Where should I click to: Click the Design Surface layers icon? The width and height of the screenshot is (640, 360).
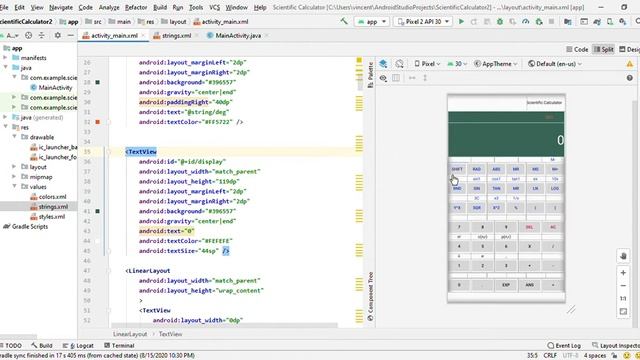383,64
